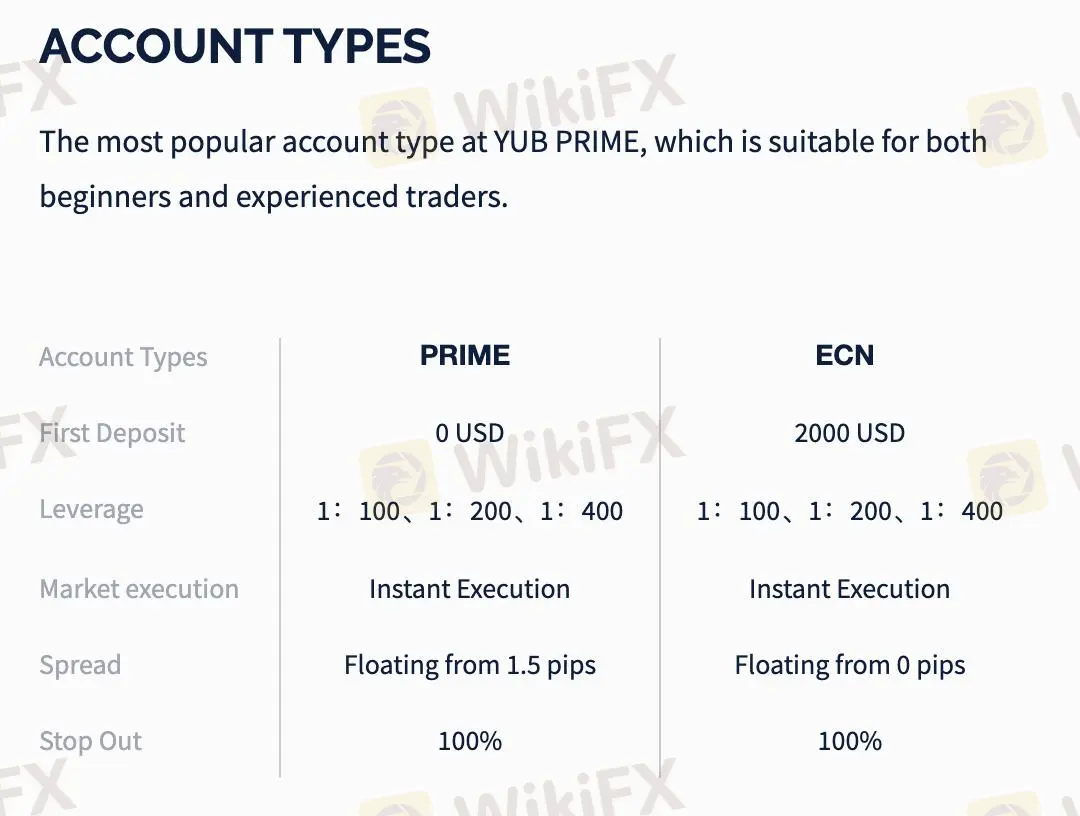Click the 0 USD deposit value
1080x816 pixels.
pos(470,433)
